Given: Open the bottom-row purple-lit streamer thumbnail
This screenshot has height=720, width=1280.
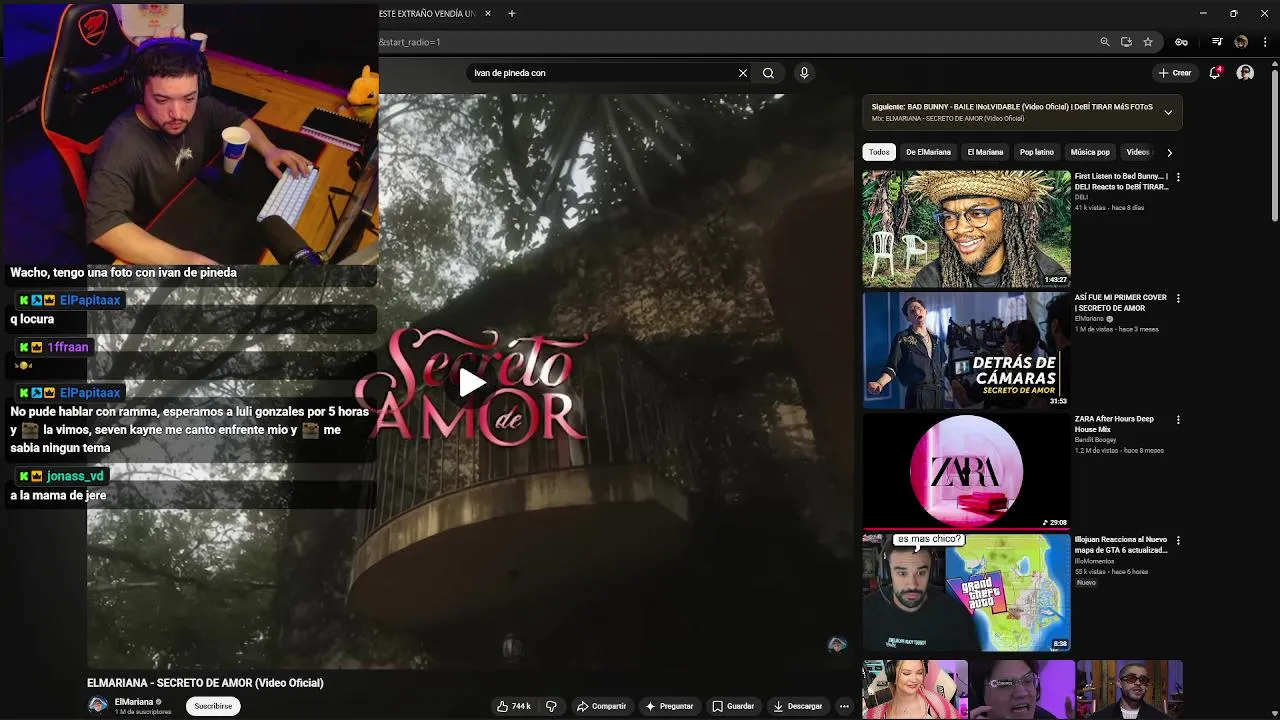Looking at the screenshot, I should pos(1022,689).
